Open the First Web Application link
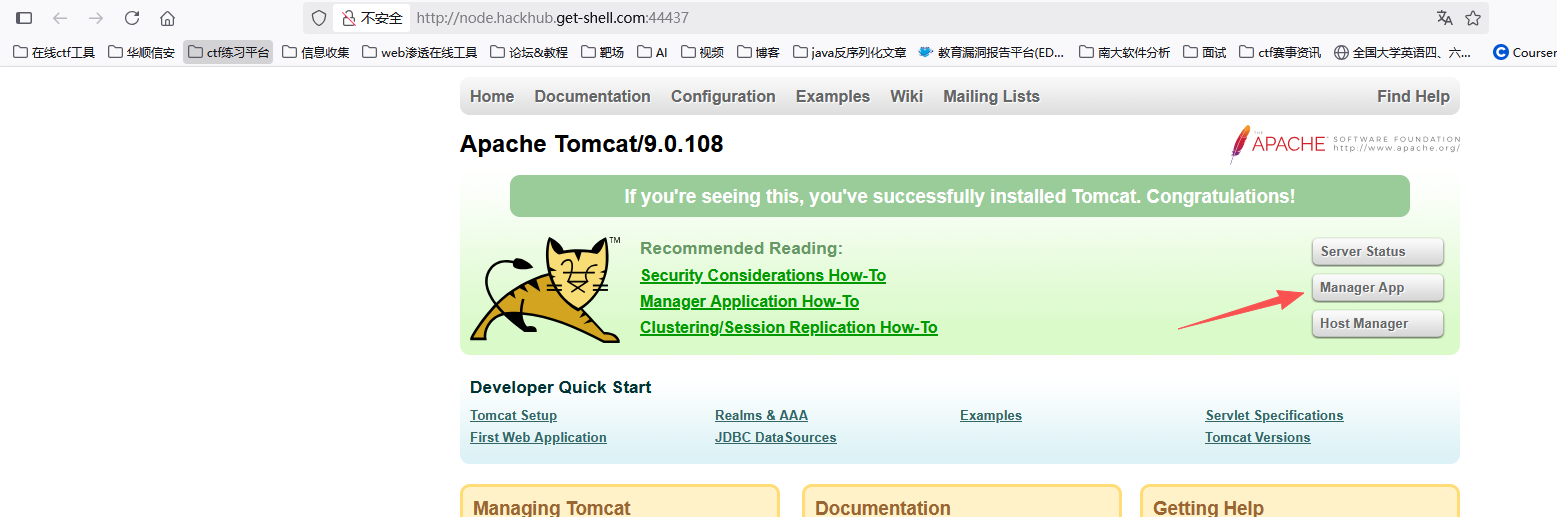Screen dimensions: 1557x517 [x=538, y=437]
